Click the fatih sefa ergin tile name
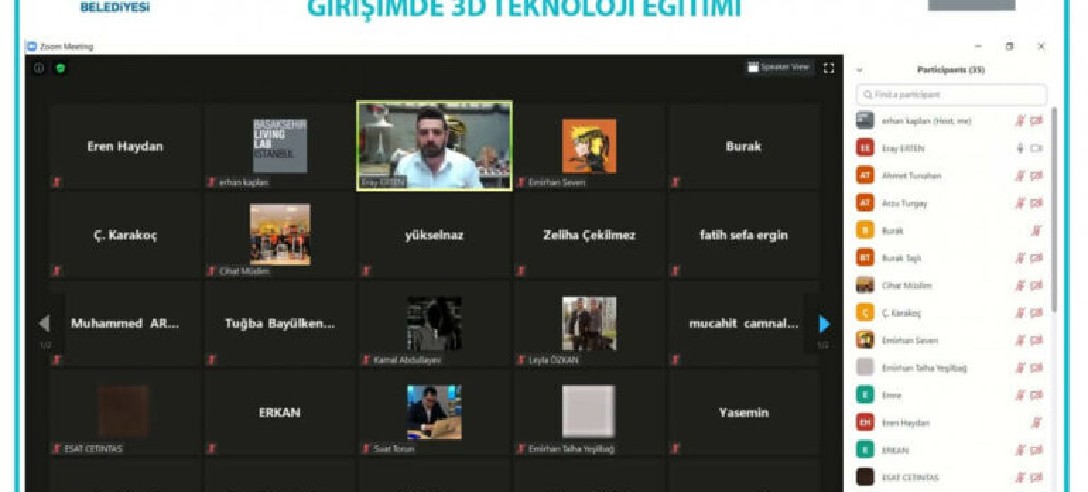The width and height of the screenshot is (1088, 492). (x=744, y=235)
